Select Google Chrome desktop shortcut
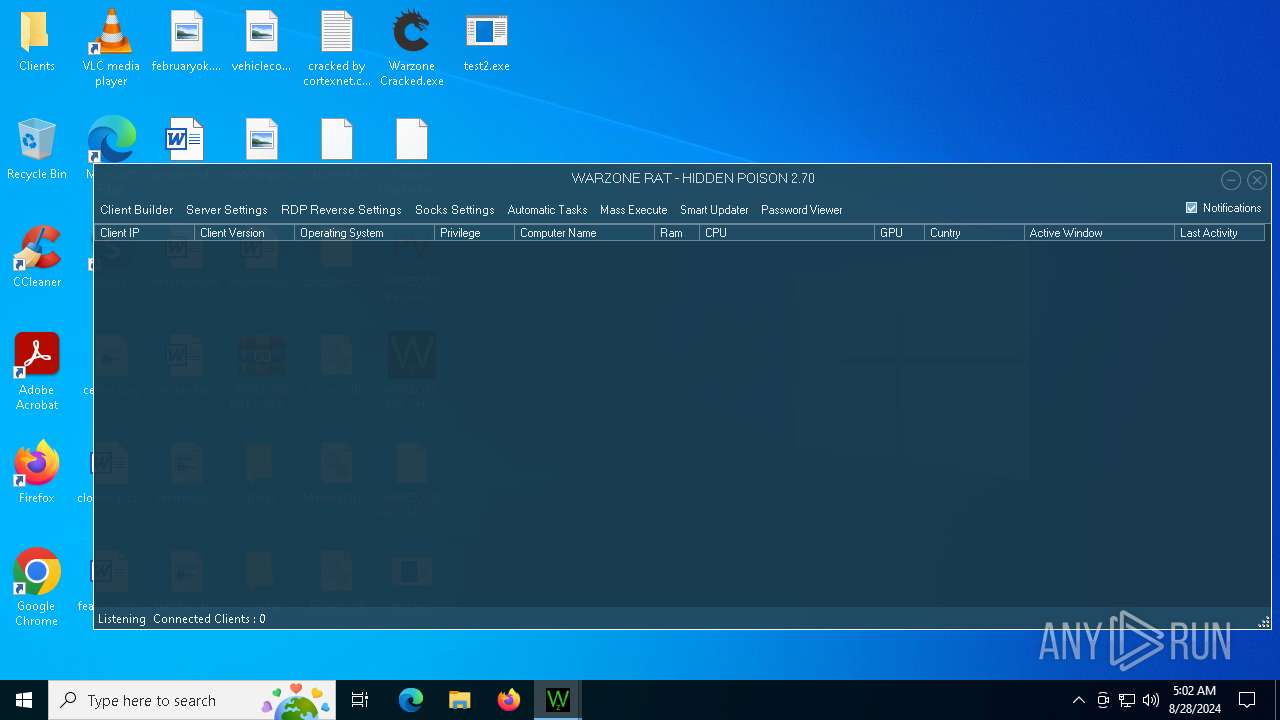1280x720 pixels. (x=37, y=587)
